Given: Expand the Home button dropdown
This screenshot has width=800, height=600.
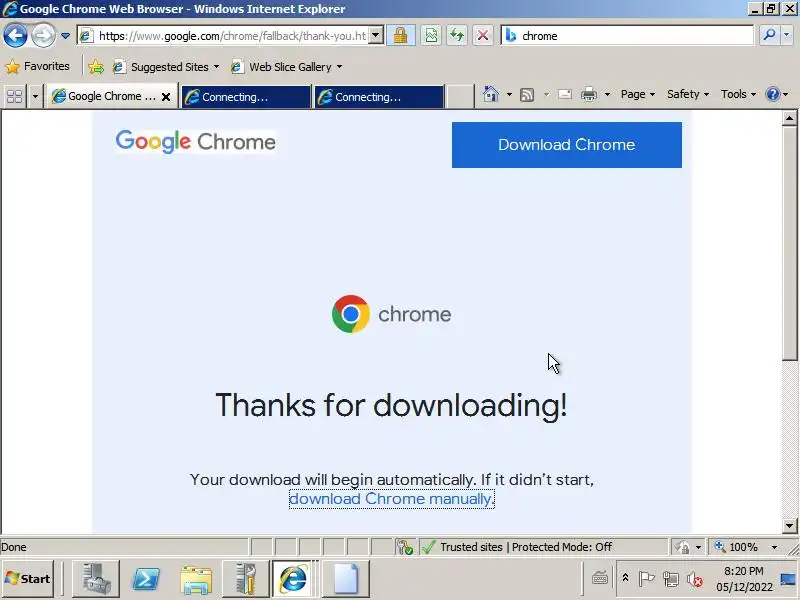Looking at the screenshot, I should tap(509, 94).
